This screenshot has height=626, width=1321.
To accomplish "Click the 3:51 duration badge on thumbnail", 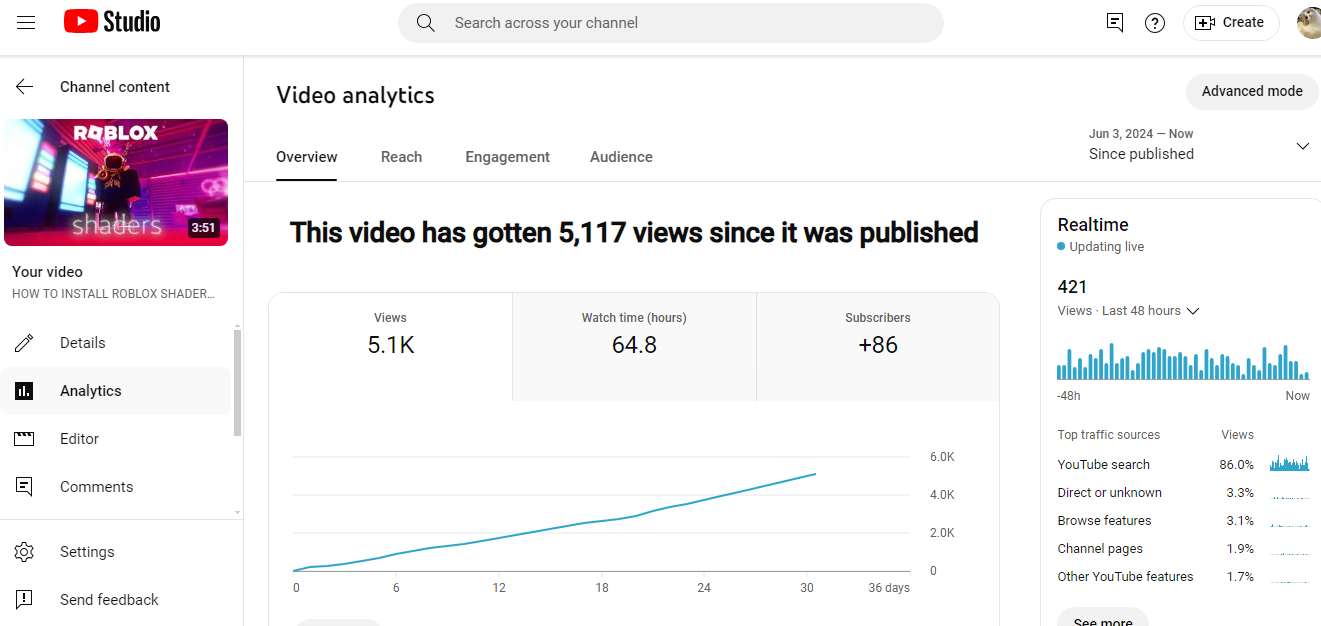I will [203, 228].
